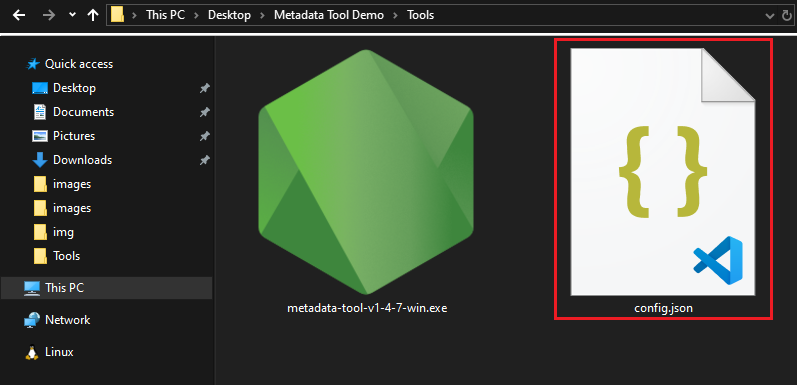
Task: Select 'Metadata Tool Demo' breadcrumb segment
Action: [329, 15]
